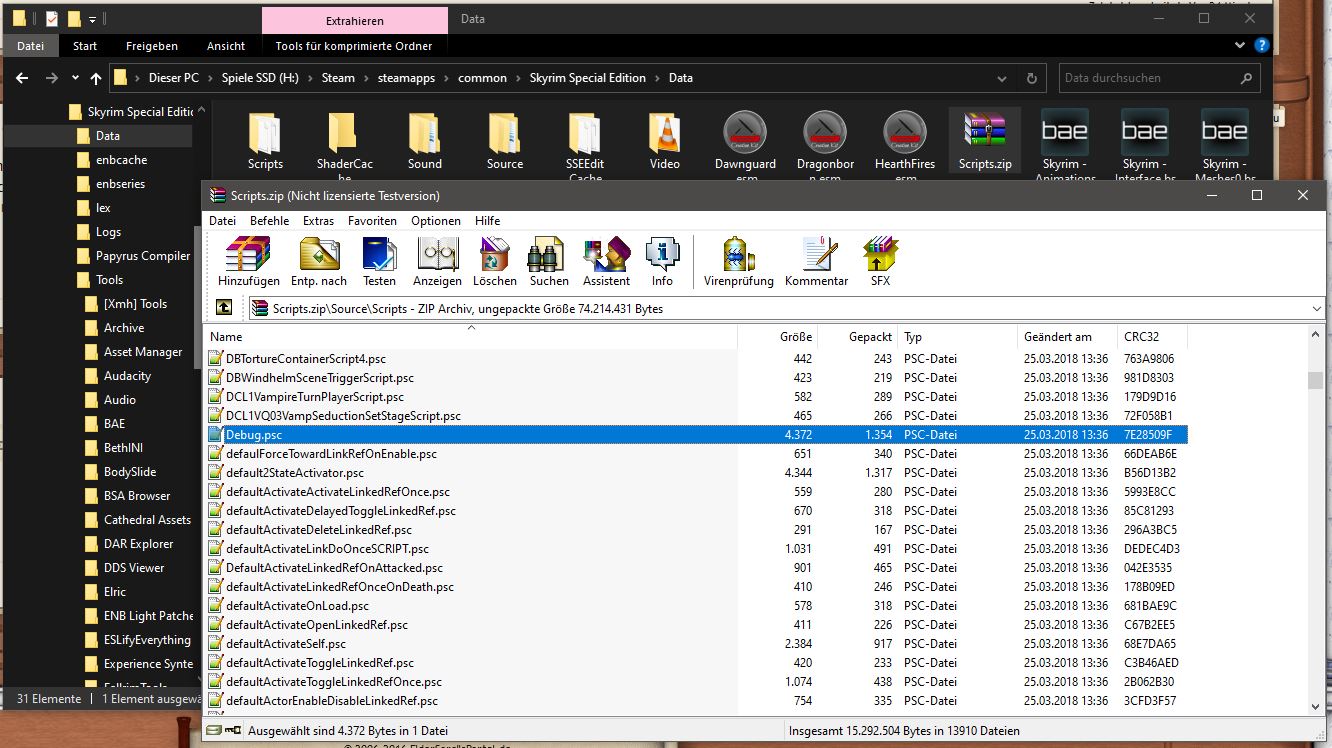Click the Info toolbar icon
This screenshot has width=1332, height=748.
point(662,262)
